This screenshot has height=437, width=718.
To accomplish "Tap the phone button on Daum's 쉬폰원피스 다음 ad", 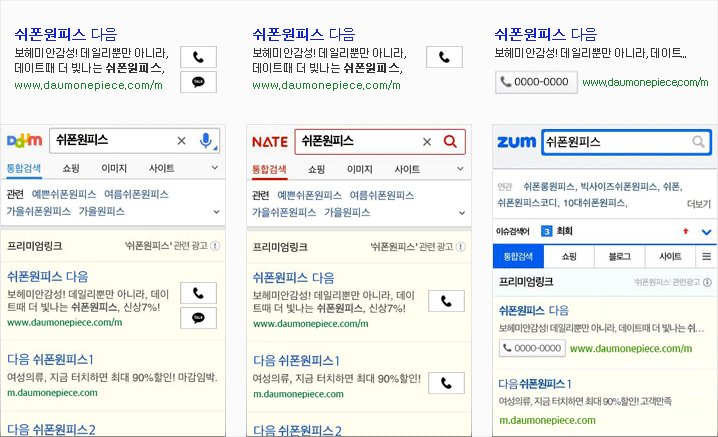I will (x=198, y=293).
